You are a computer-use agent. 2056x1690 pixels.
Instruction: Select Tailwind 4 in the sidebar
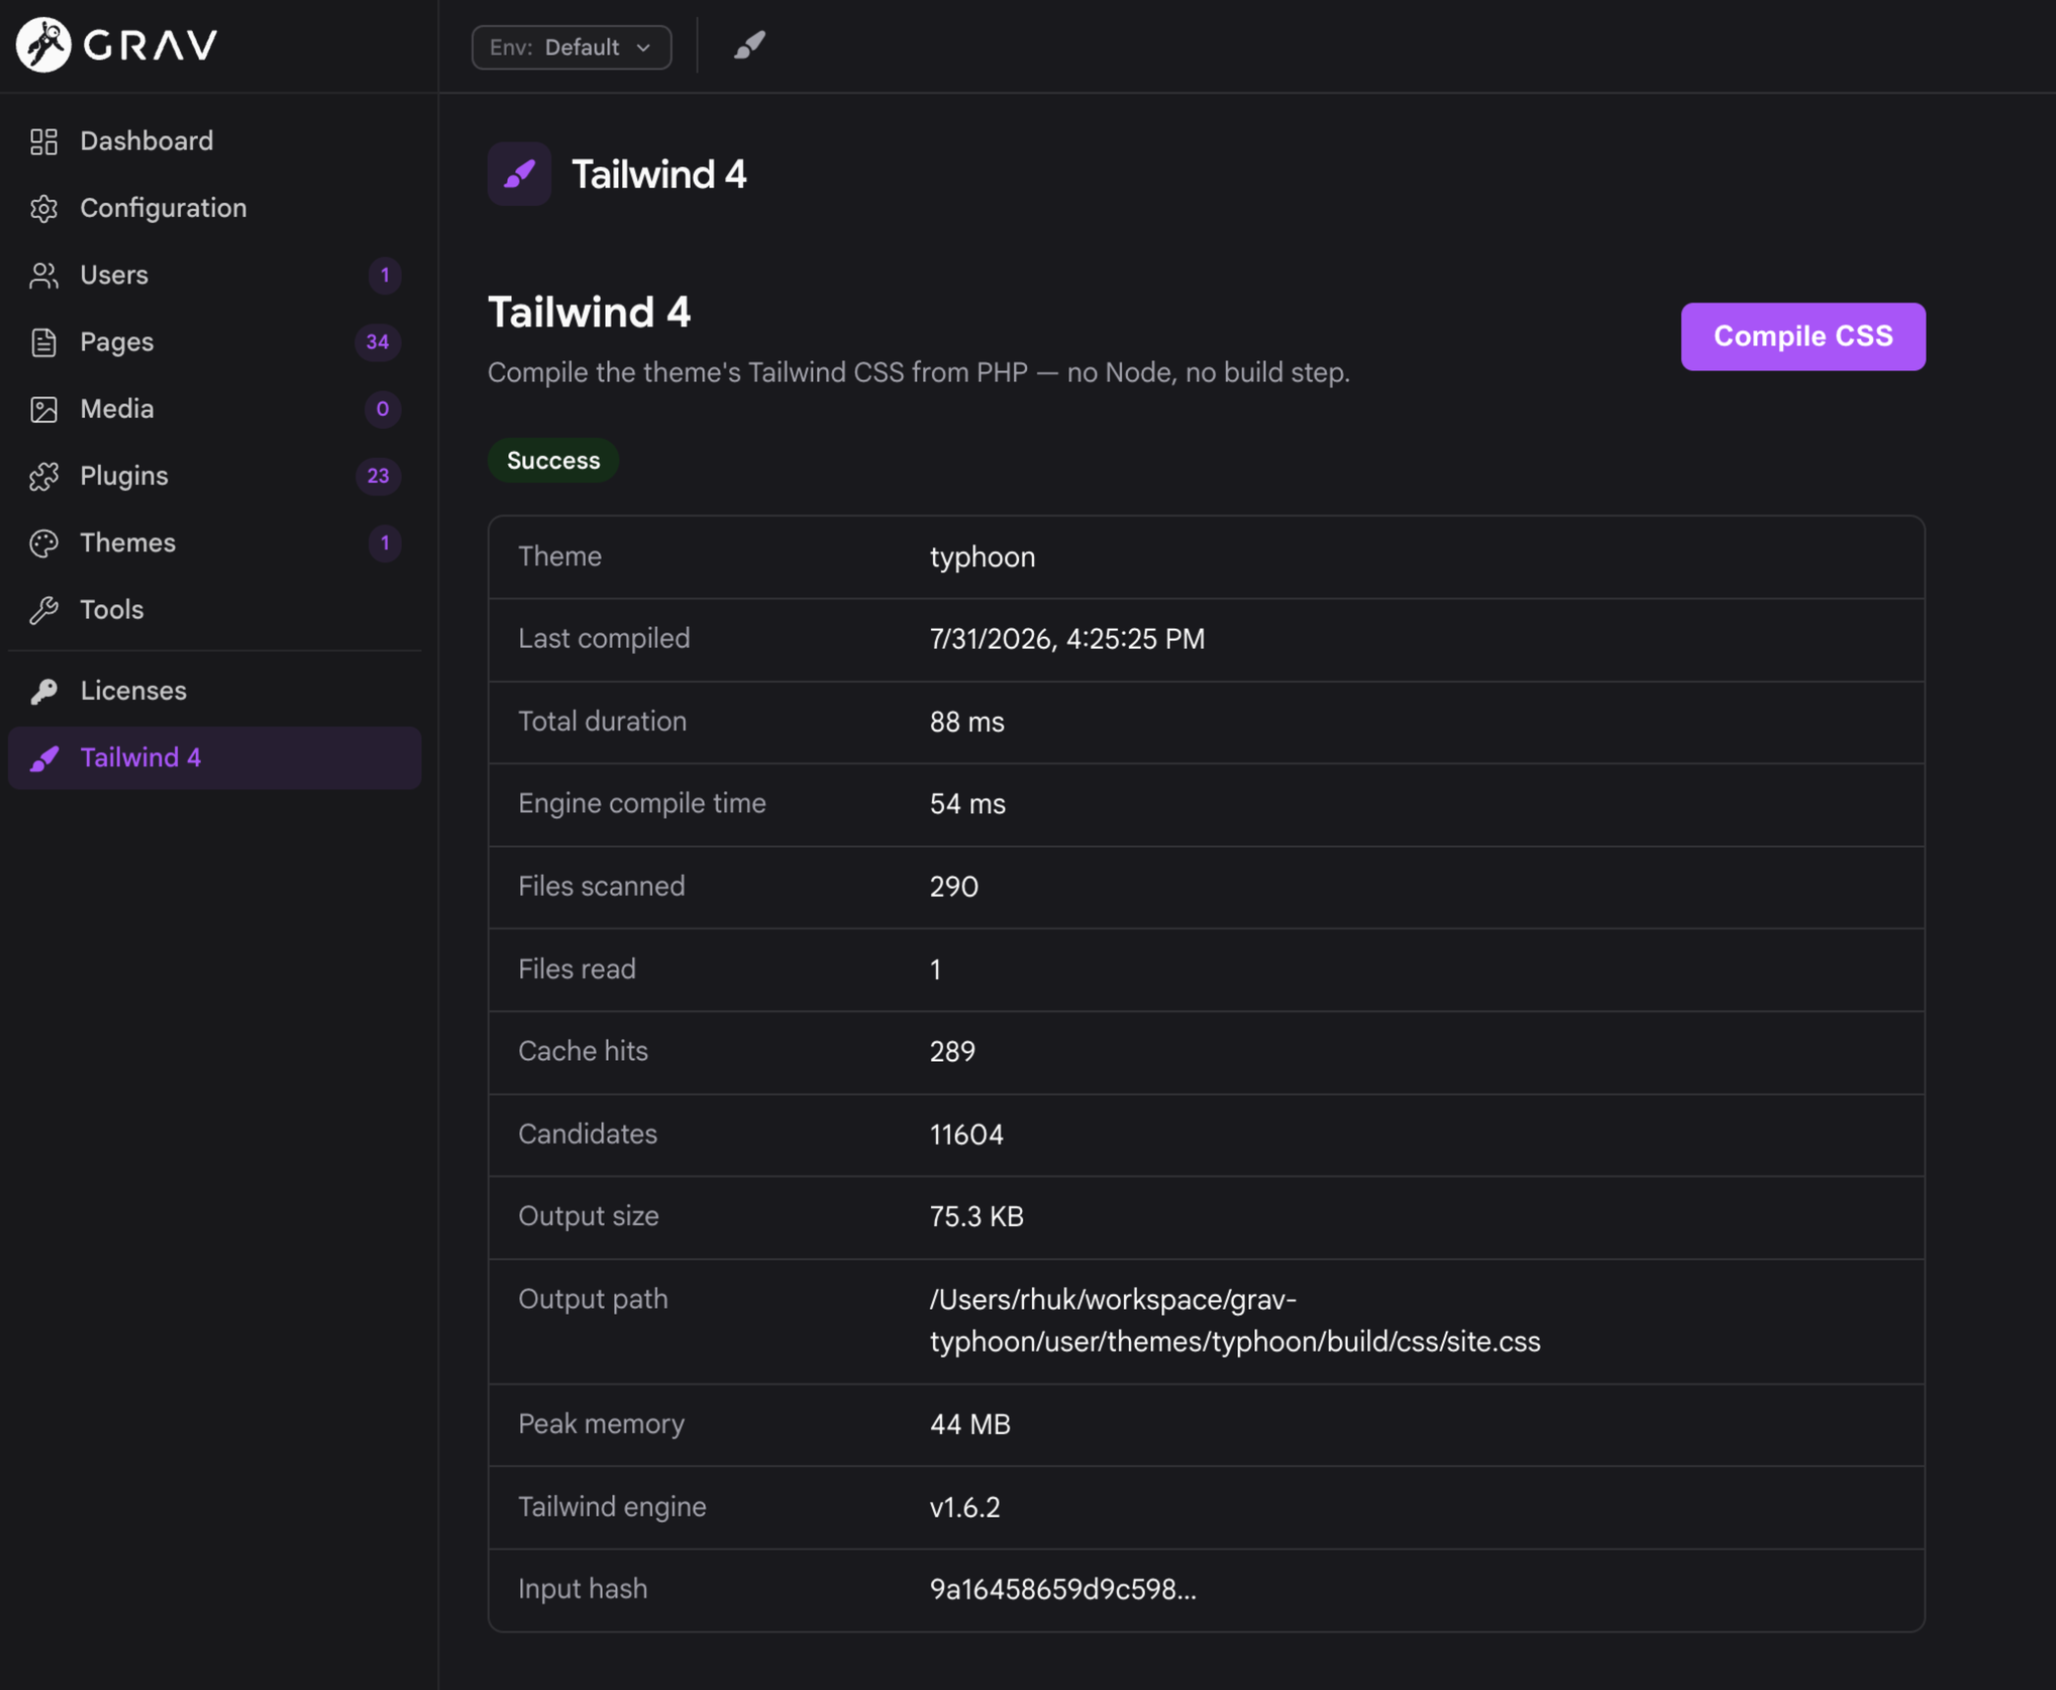click(214, 758)
